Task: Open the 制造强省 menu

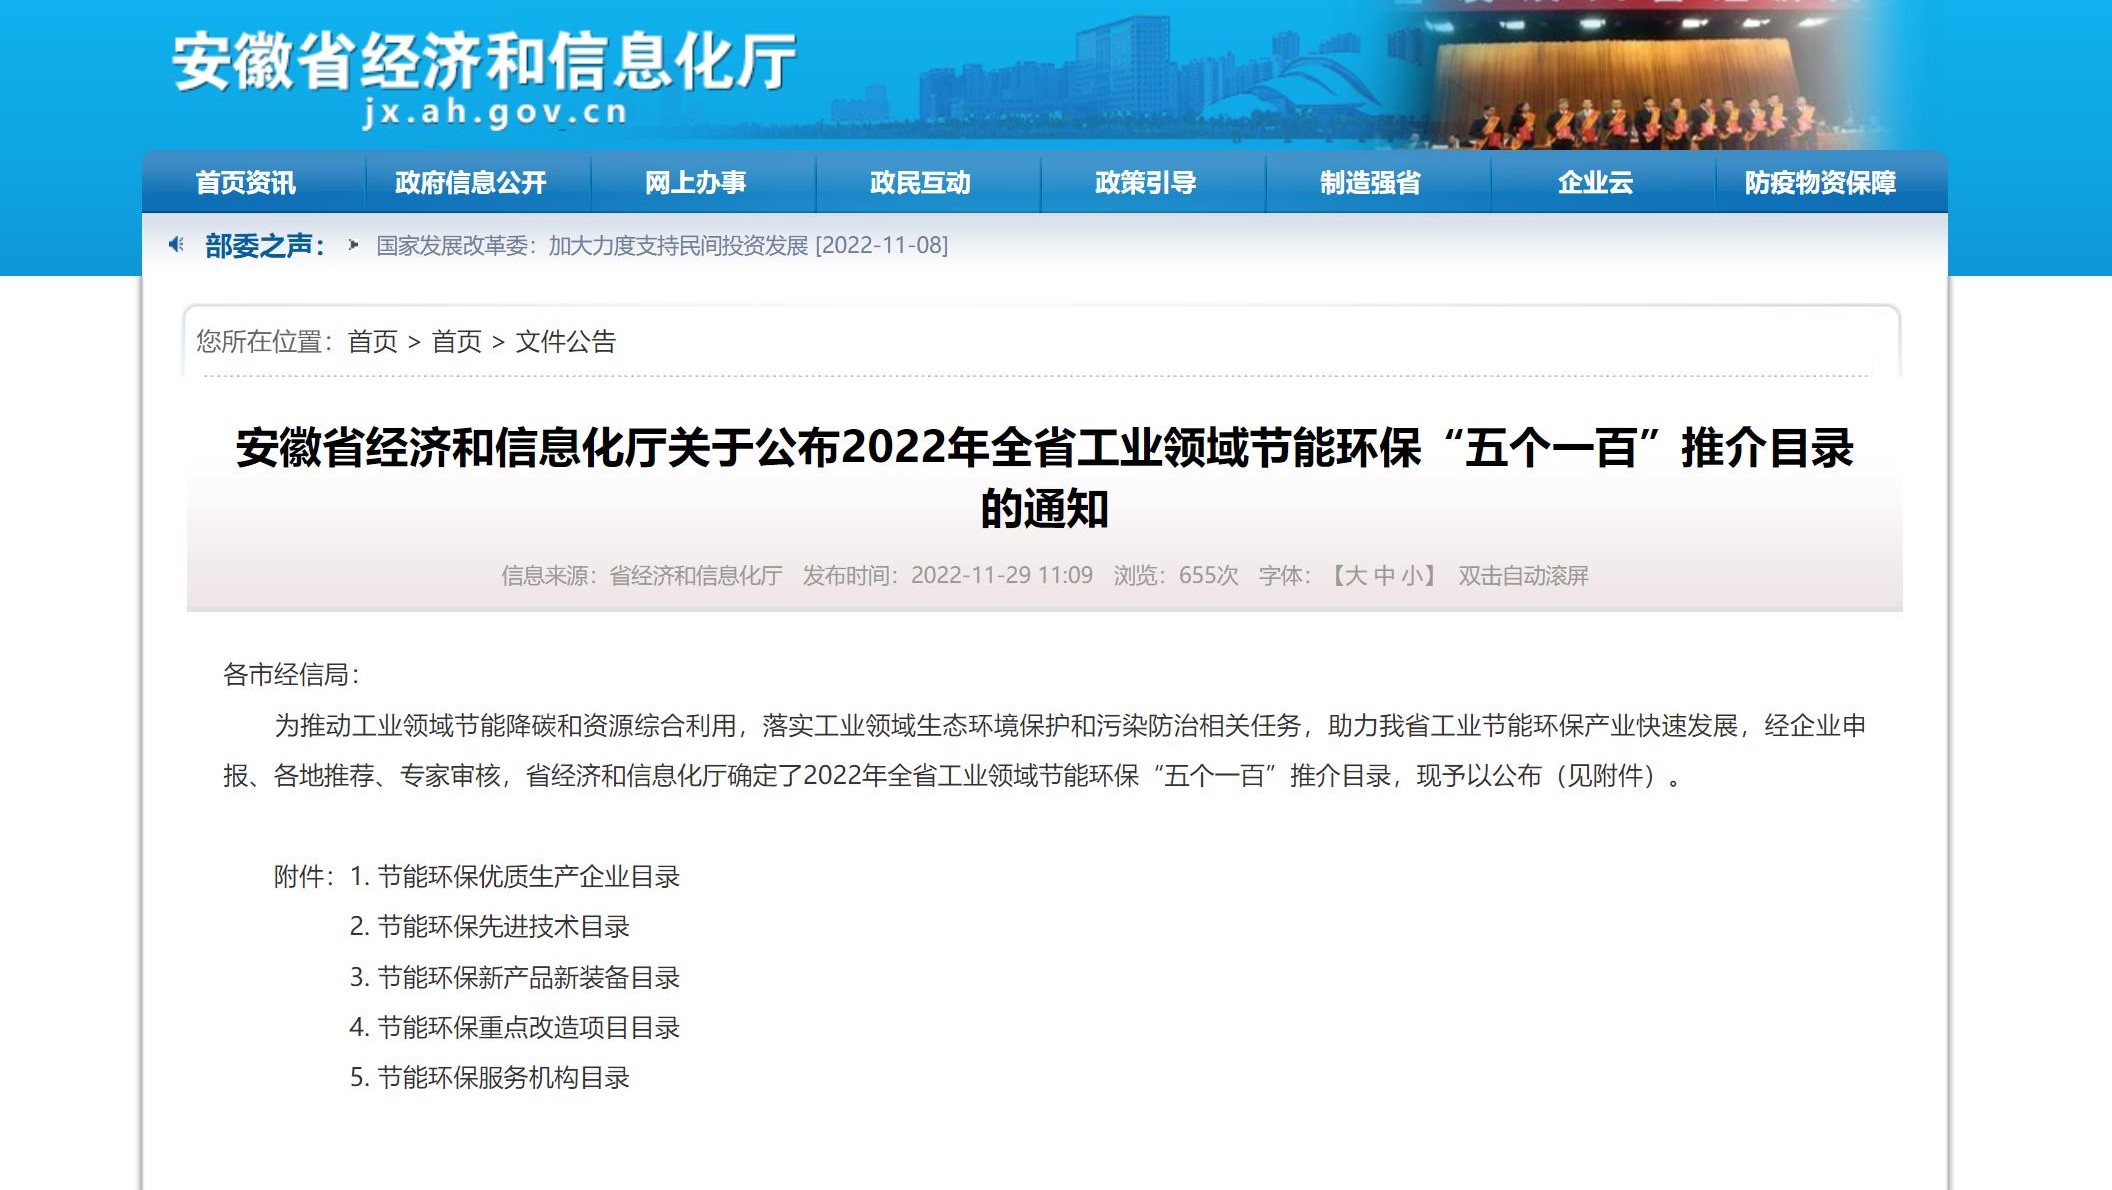Action: [x=1370, y=183]
